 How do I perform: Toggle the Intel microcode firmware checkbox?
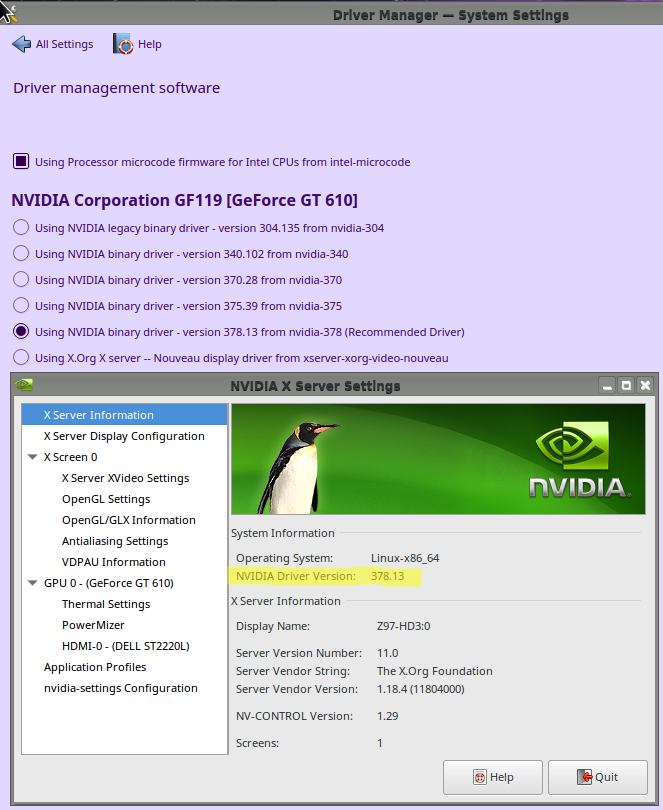click(21, 161)
